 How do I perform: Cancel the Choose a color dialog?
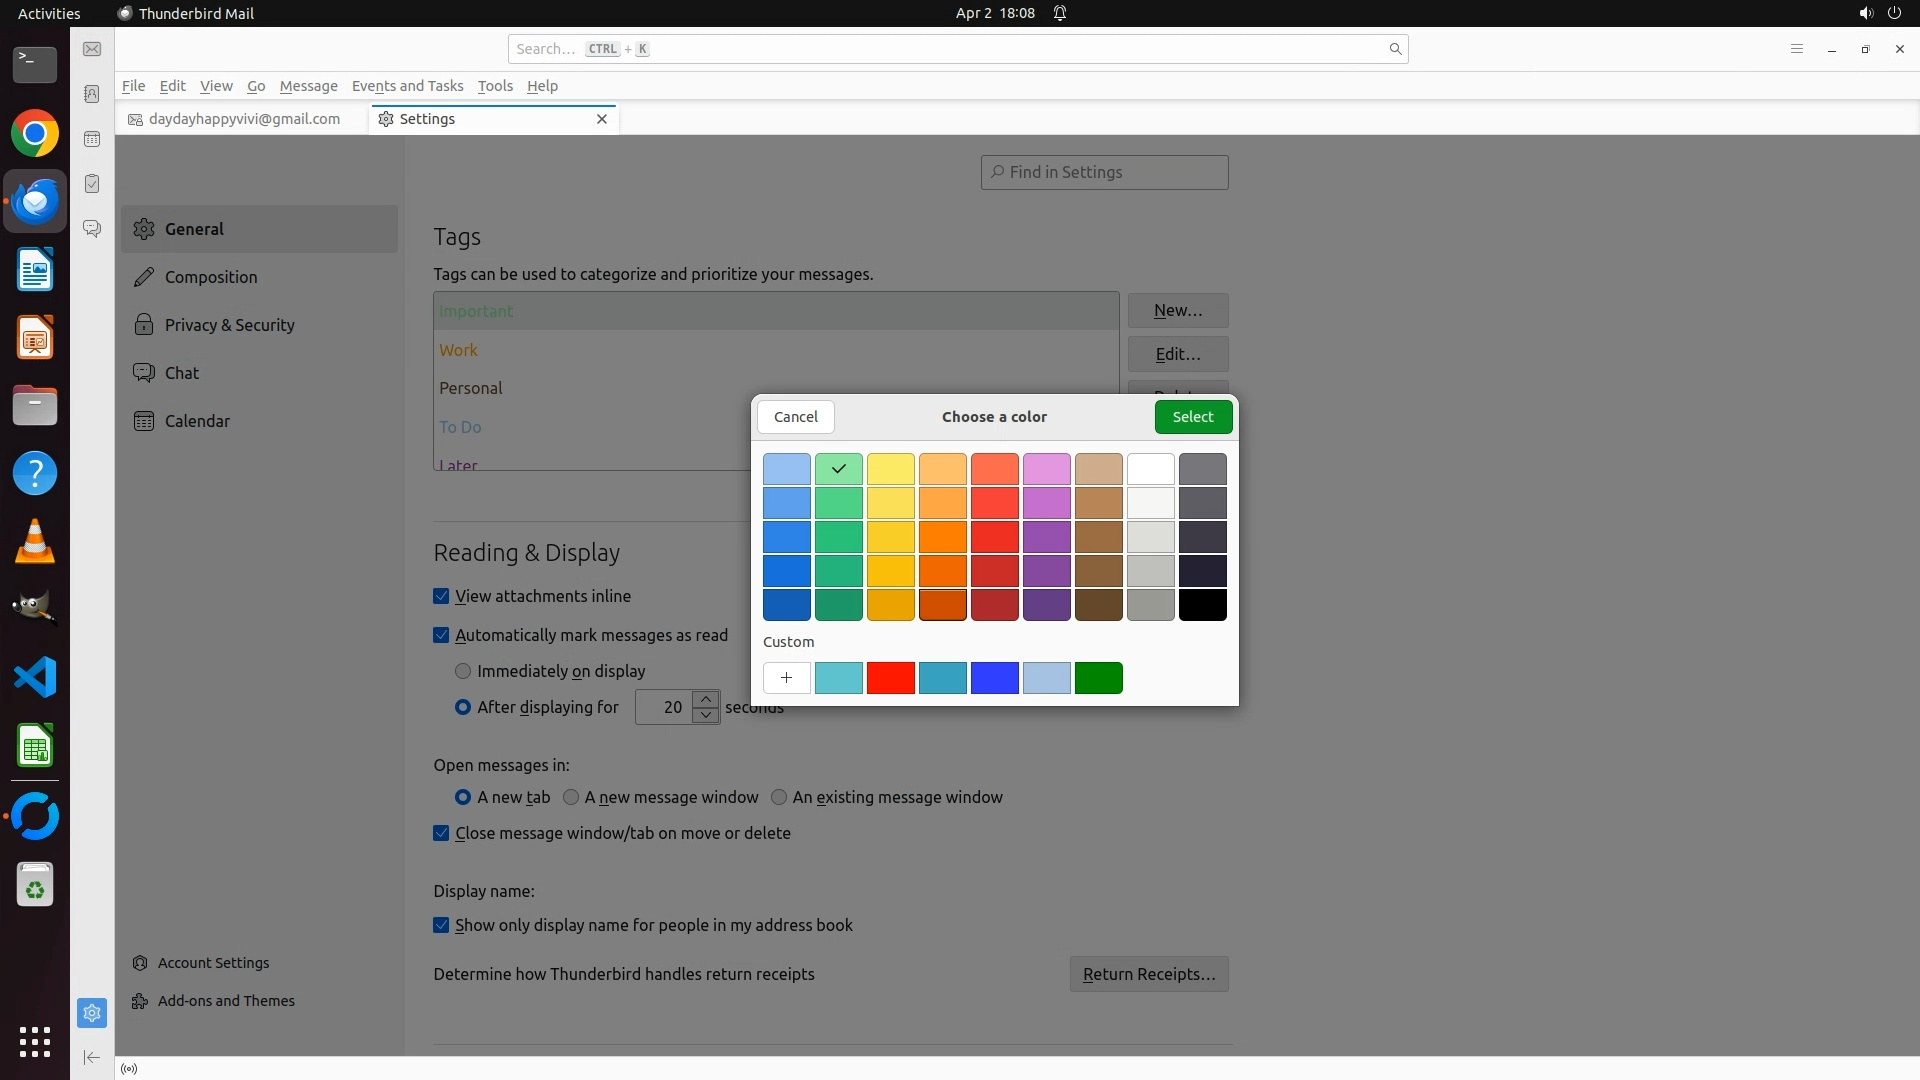point(795,417)
